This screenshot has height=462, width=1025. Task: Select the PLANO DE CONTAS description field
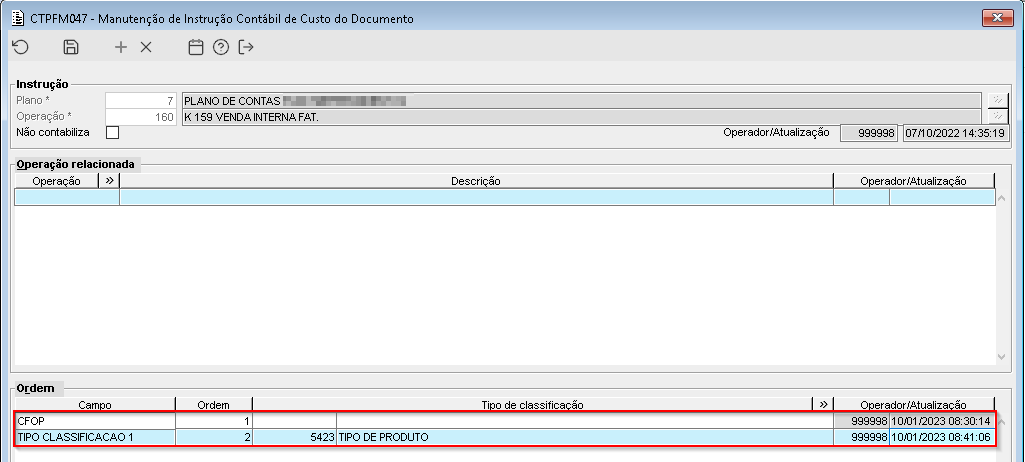[582, 101]
